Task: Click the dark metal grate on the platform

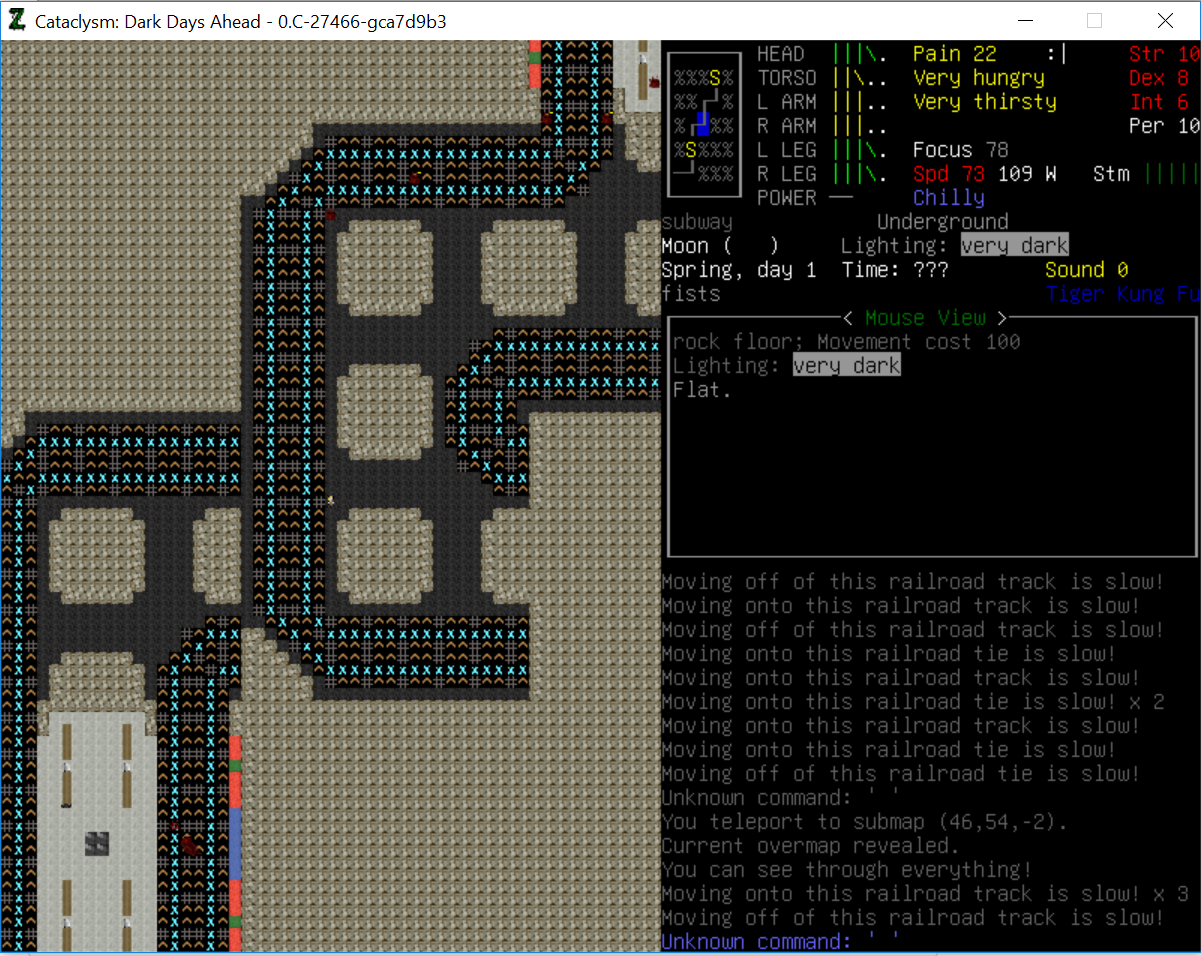Action: pos(97,843)
